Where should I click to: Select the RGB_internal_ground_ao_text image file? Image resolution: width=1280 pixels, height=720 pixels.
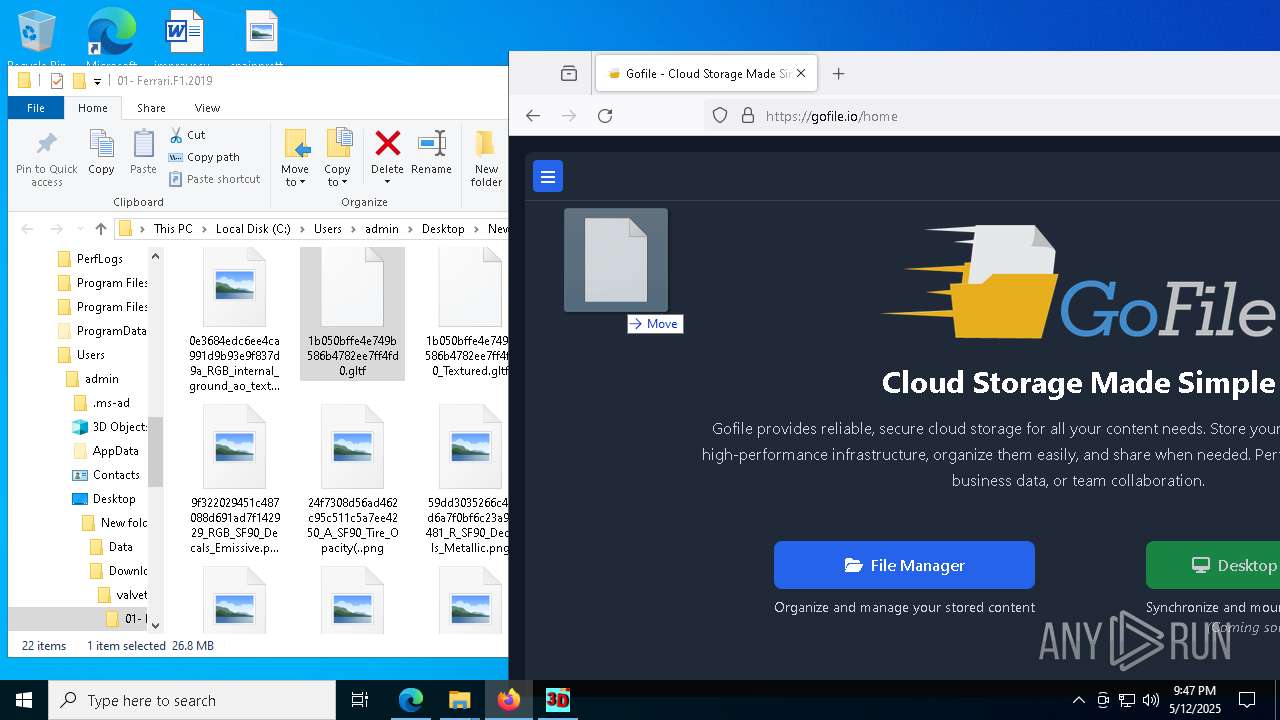(235, 322)
